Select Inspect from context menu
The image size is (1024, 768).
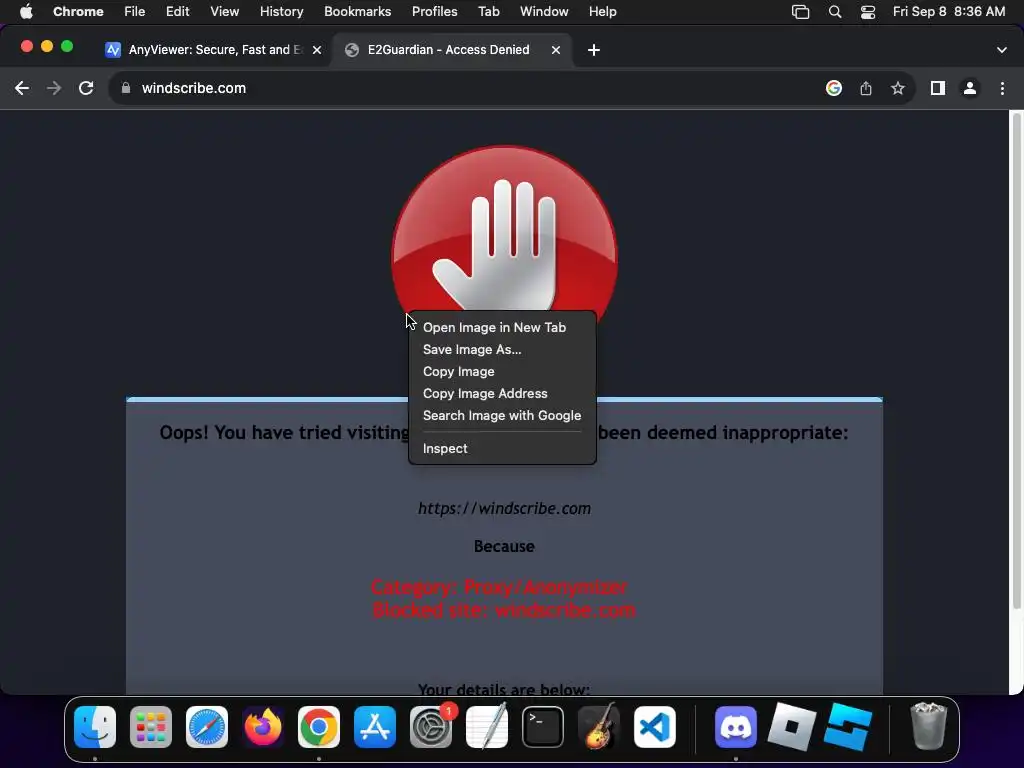445,449
